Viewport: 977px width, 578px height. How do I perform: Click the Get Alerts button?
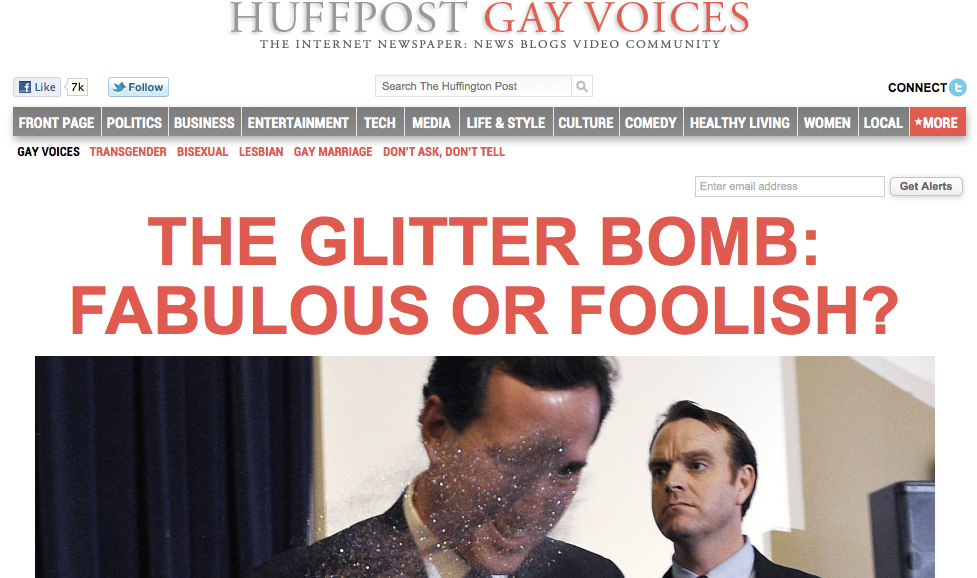[926, 186]
